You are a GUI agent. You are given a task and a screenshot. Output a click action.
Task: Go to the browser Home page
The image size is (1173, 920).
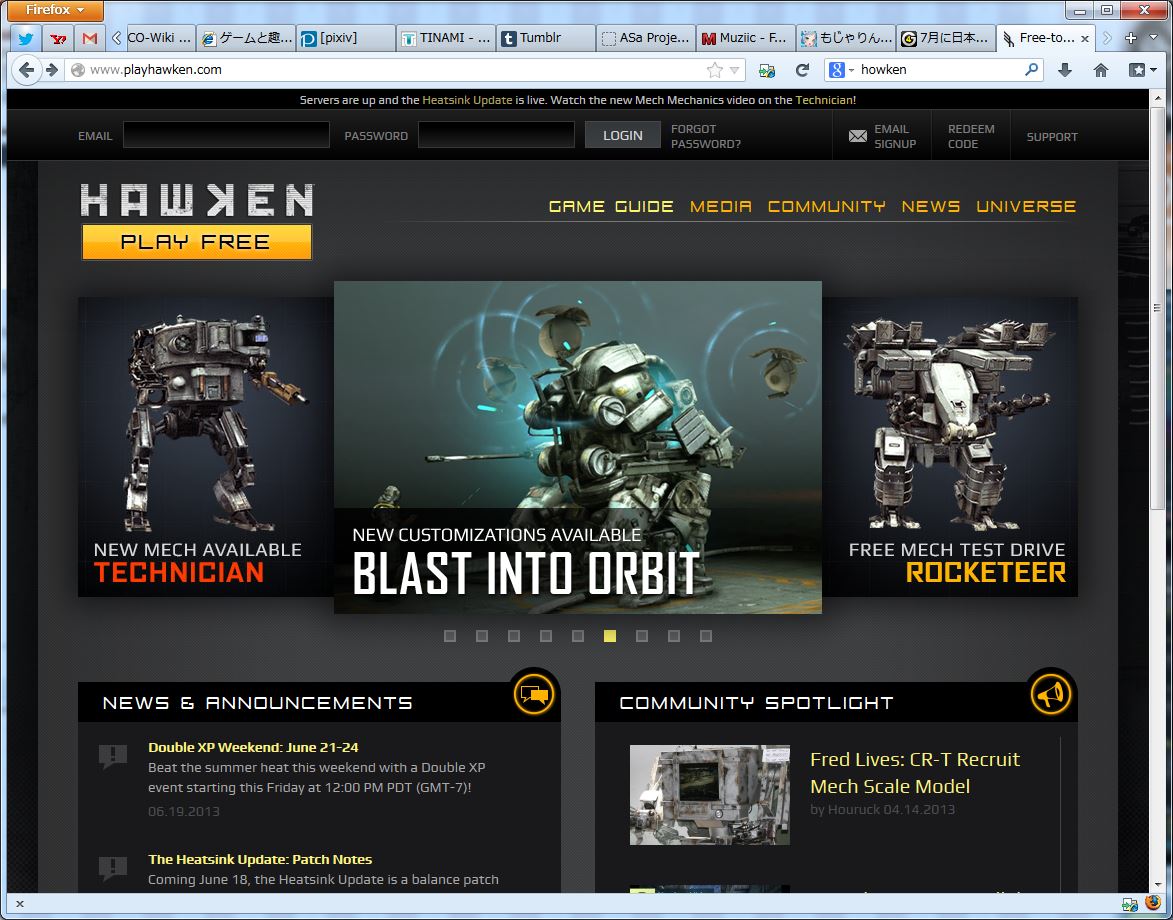[x=1100, y=70]
